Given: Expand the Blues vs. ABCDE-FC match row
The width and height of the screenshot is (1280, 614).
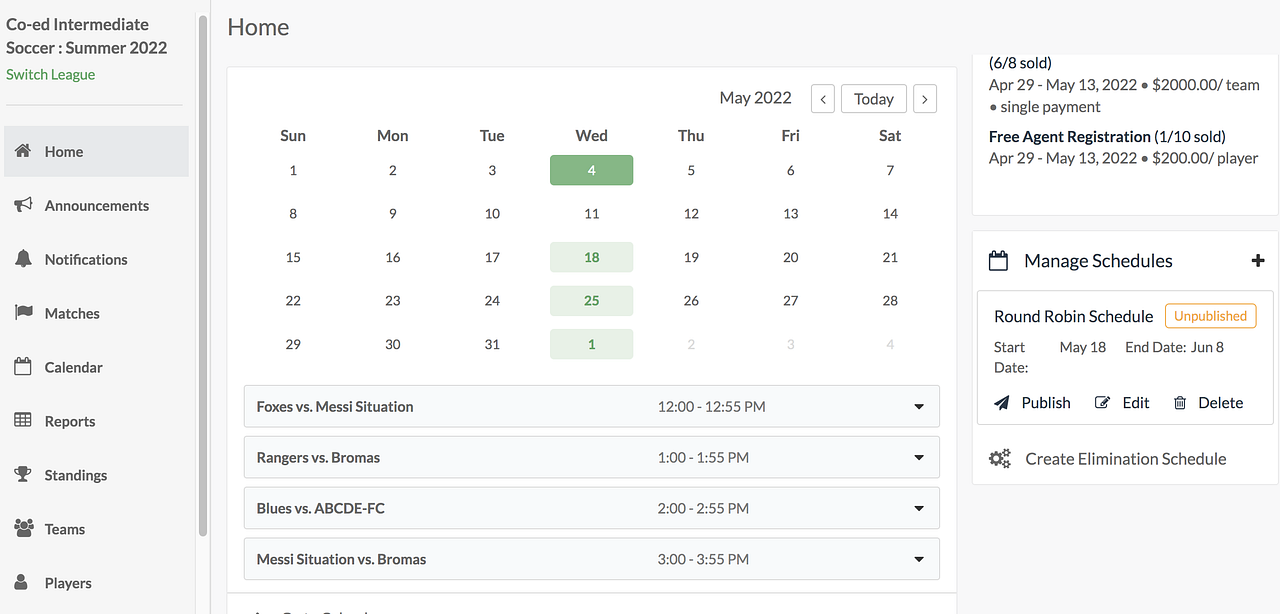Looking at the screenshot, I should click(x=919, y=509).
